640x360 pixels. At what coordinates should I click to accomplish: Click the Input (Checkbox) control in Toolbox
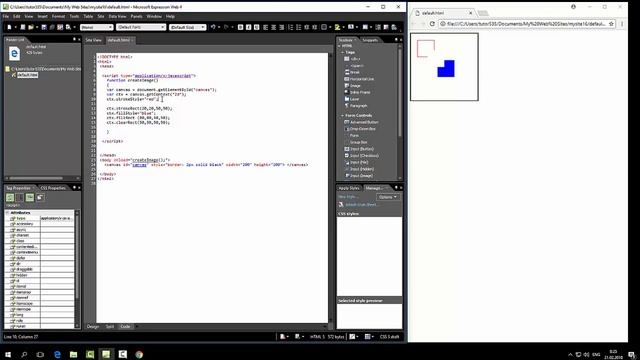[x=361, y=156]
